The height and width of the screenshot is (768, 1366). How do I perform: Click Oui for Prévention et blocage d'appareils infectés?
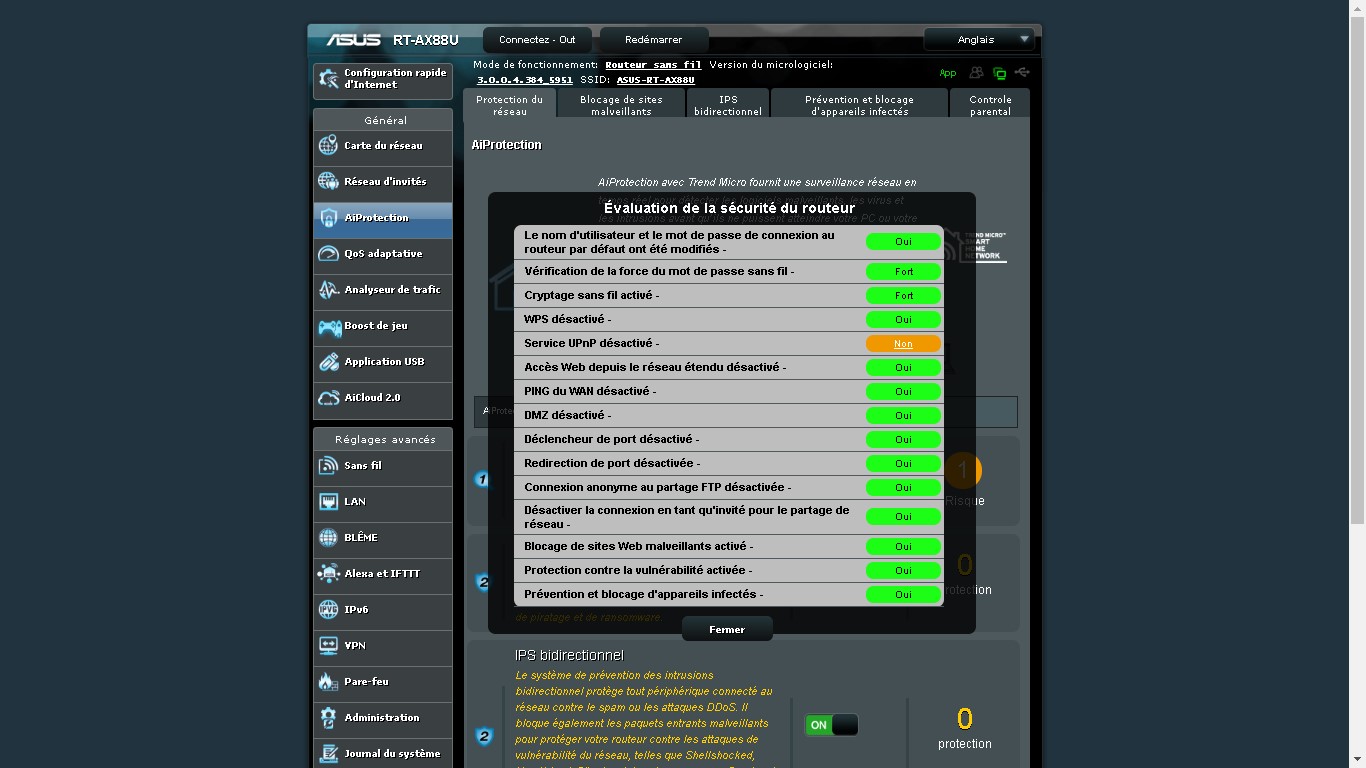903,595
